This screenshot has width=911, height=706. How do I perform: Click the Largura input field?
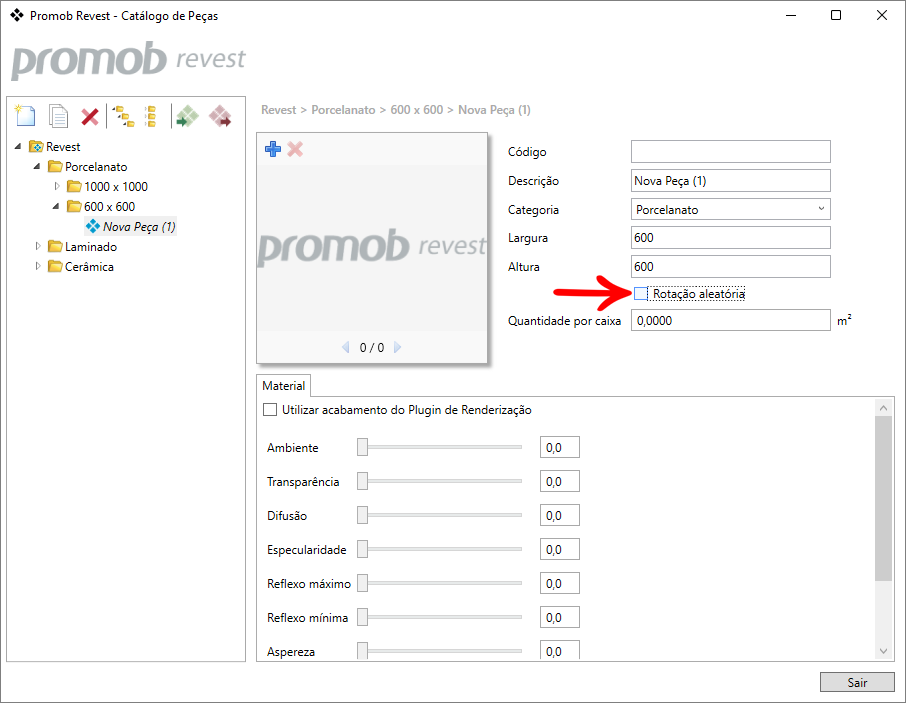tap(733, 239)
